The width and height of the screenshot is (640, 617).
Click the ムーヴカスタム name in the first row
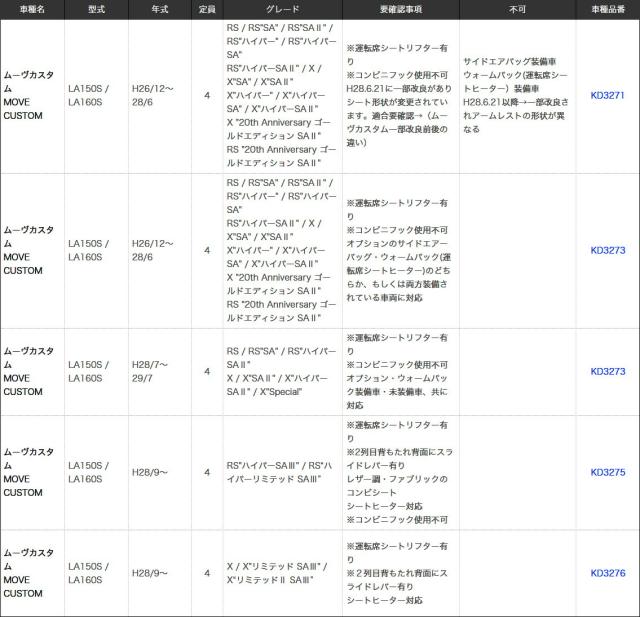tap(32, 96)
